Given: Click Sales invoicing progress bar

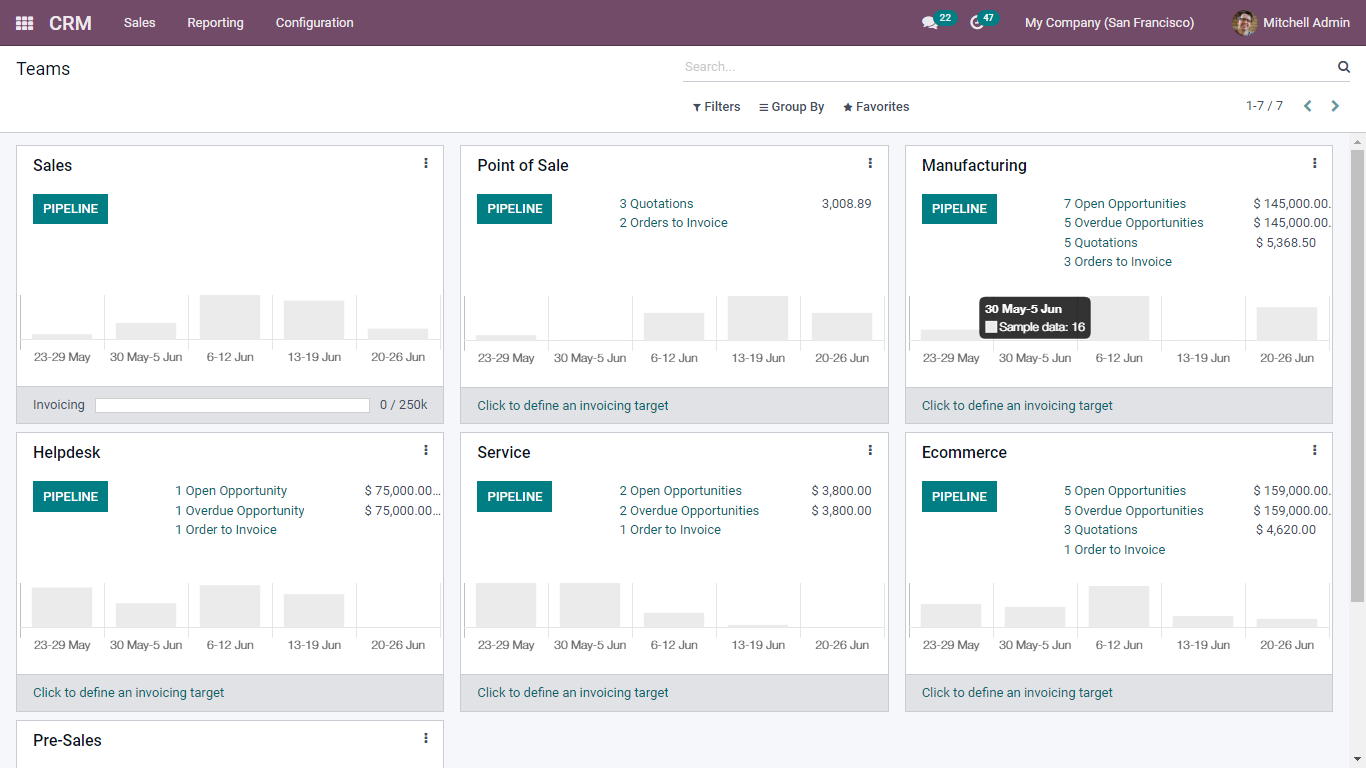Looking at the screenshot, I should (232, 405).
